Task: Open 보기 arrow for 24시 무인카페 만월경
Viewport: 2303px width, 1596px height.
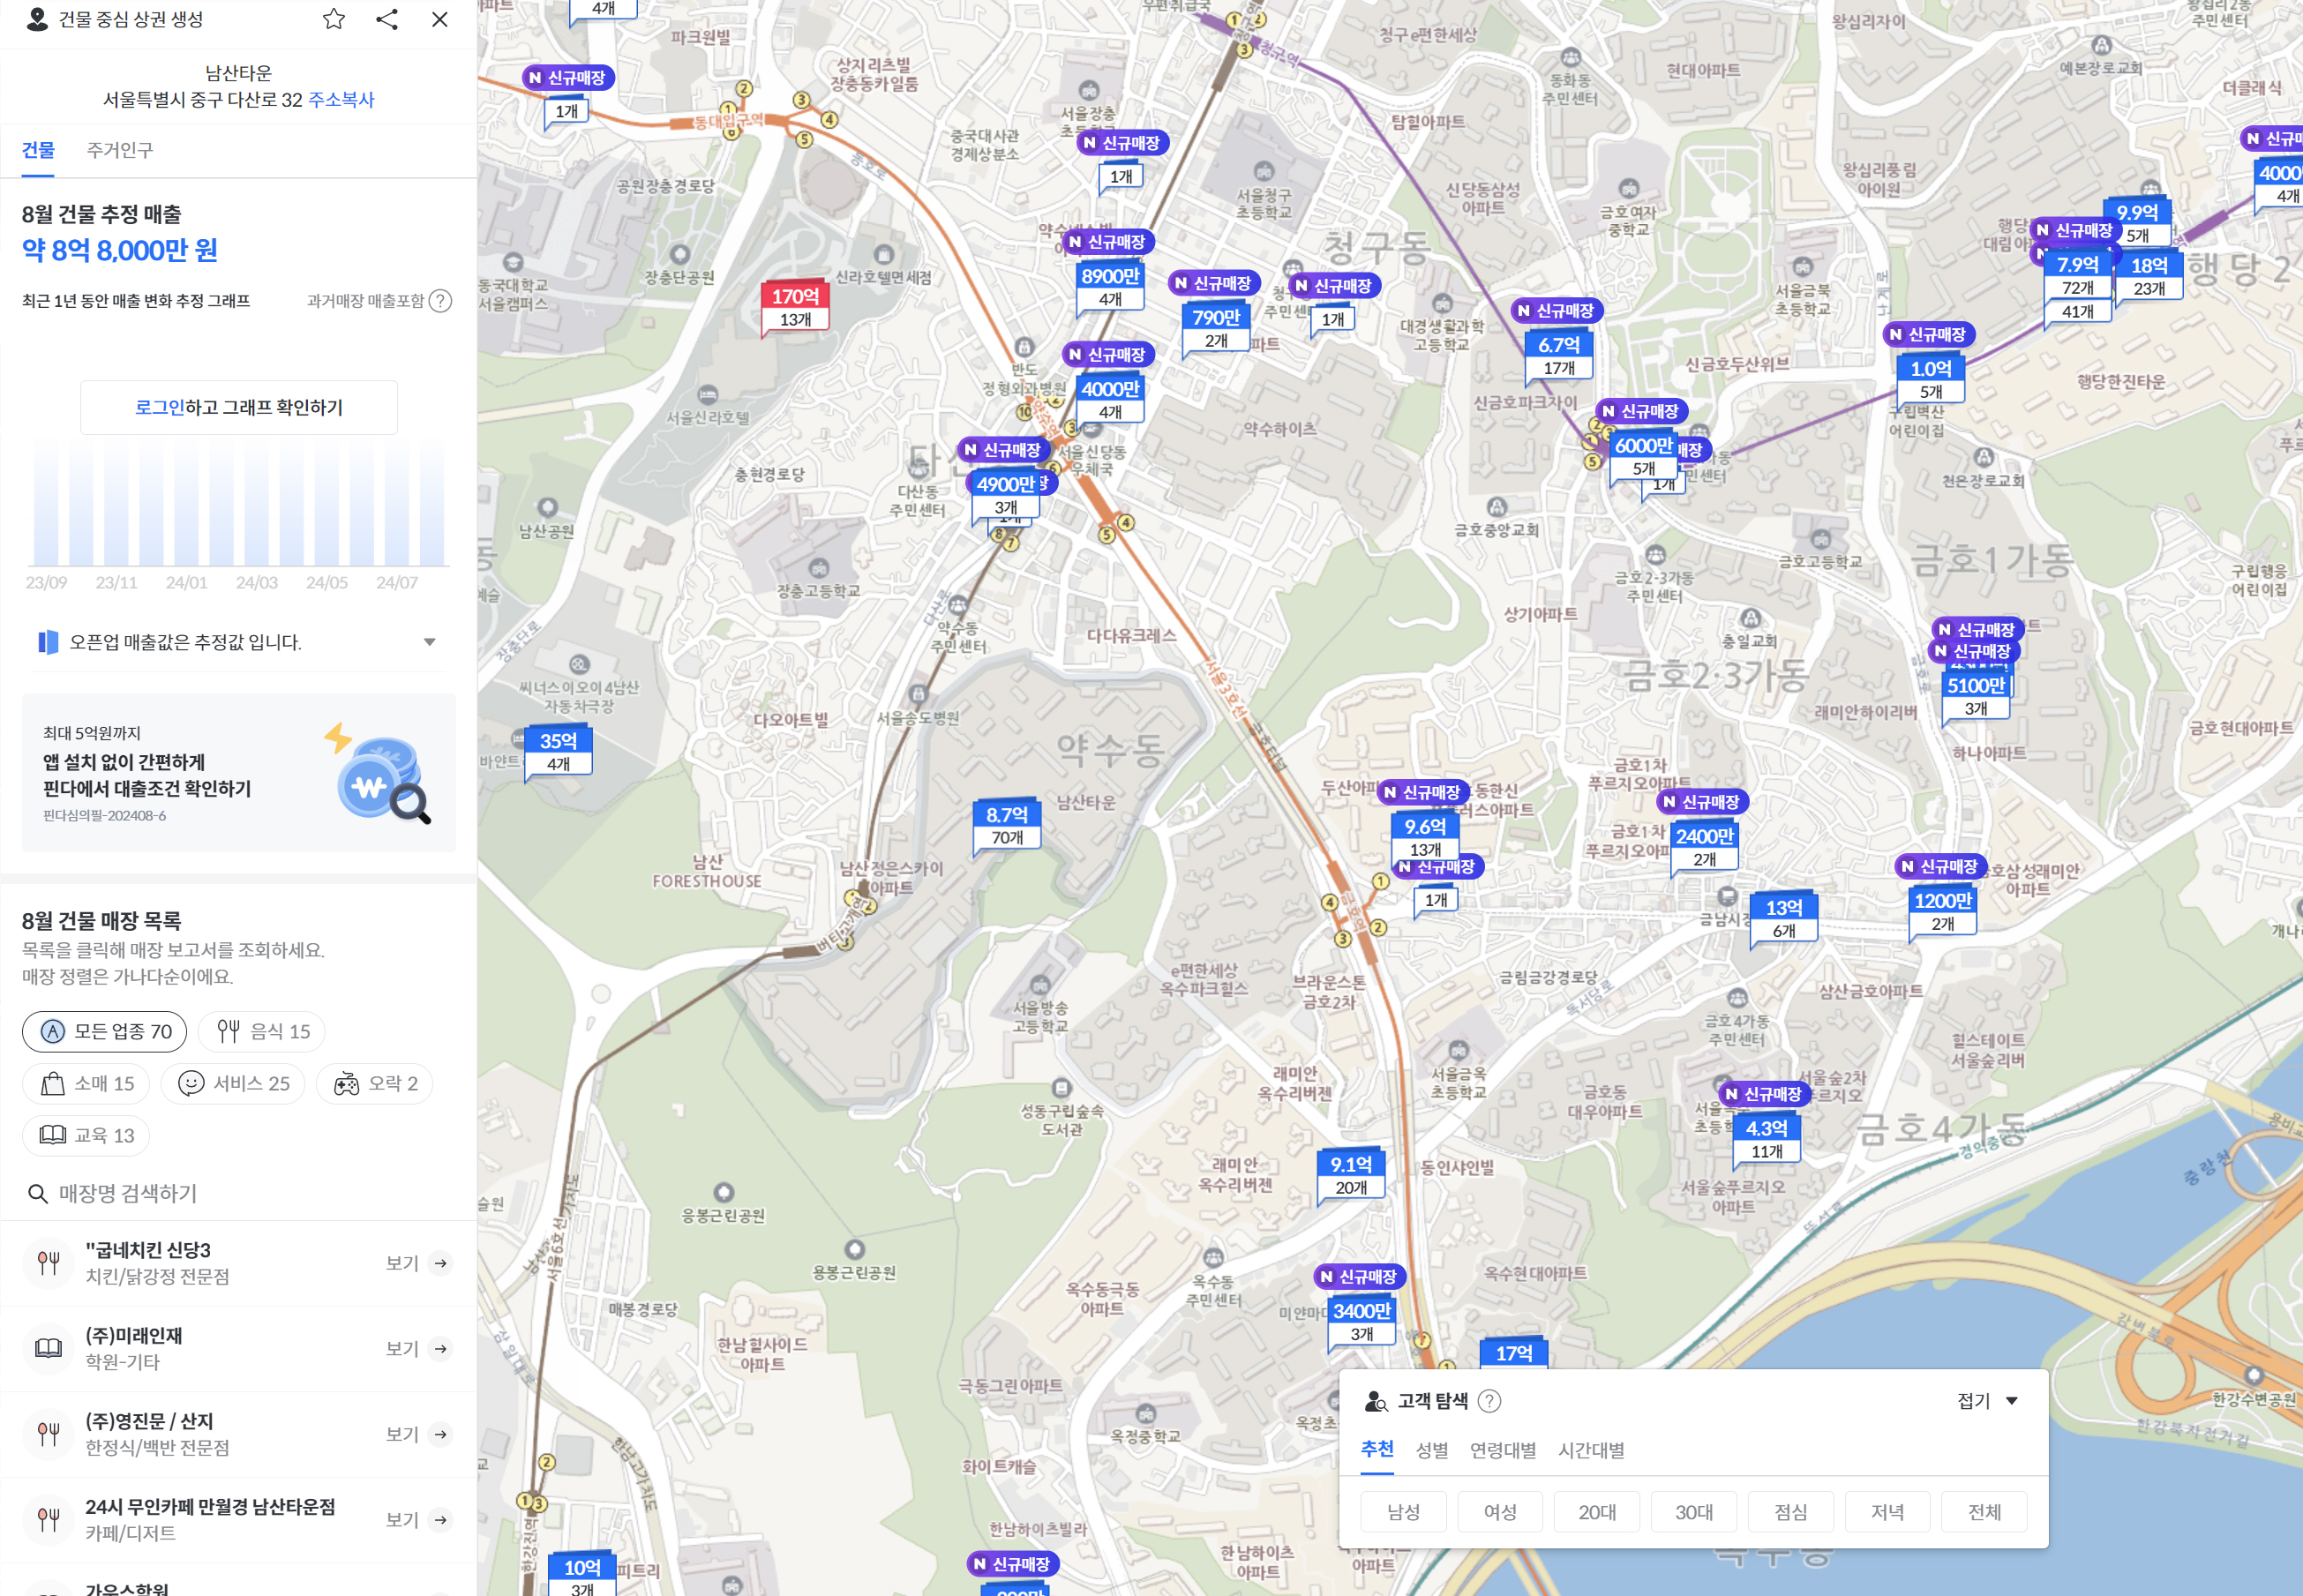Action: pos(440,1520)
